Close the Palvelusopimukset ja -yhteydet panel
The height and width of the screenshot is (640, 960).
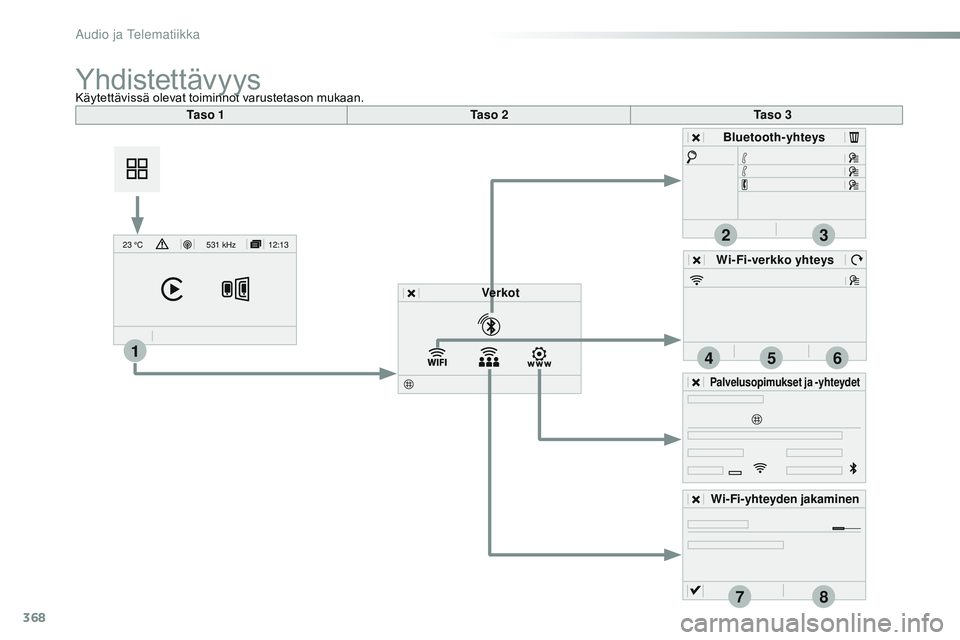tap(696, 383)
